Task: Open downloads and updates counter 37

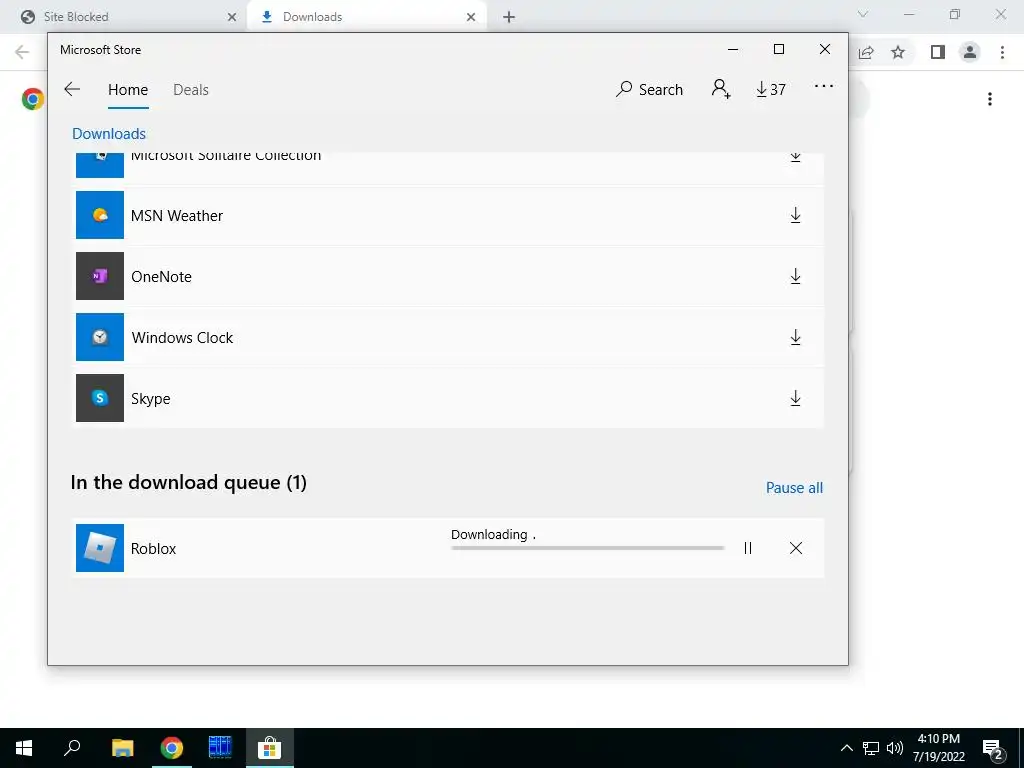Action: tap(771, 89)
